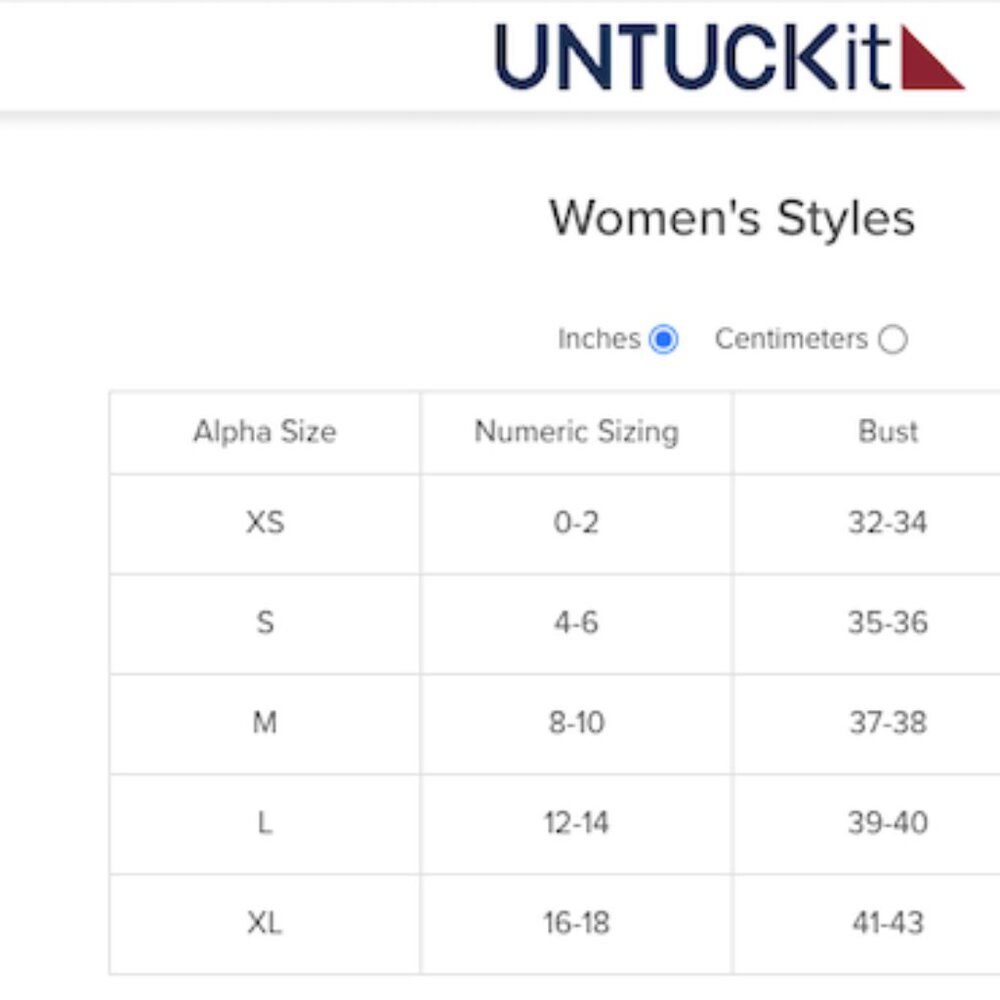1000x1000 pixels.
Task: Click the Numeric Sizing column header
Action: [x=577, y=432]
